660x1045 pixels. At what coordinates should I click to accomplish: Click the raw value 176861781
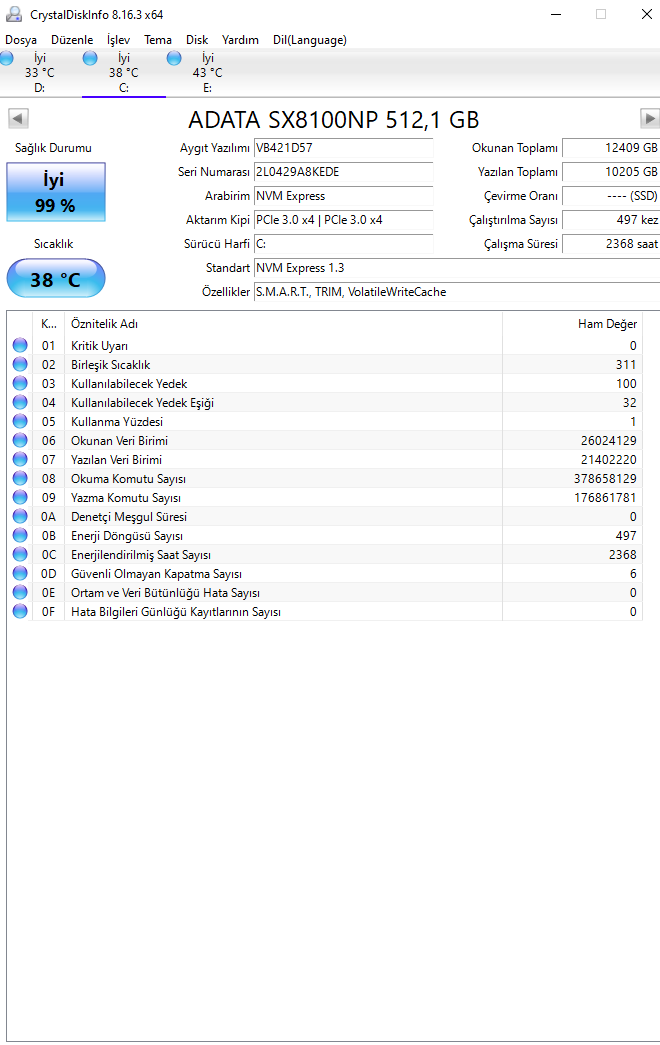click(605, 497)
